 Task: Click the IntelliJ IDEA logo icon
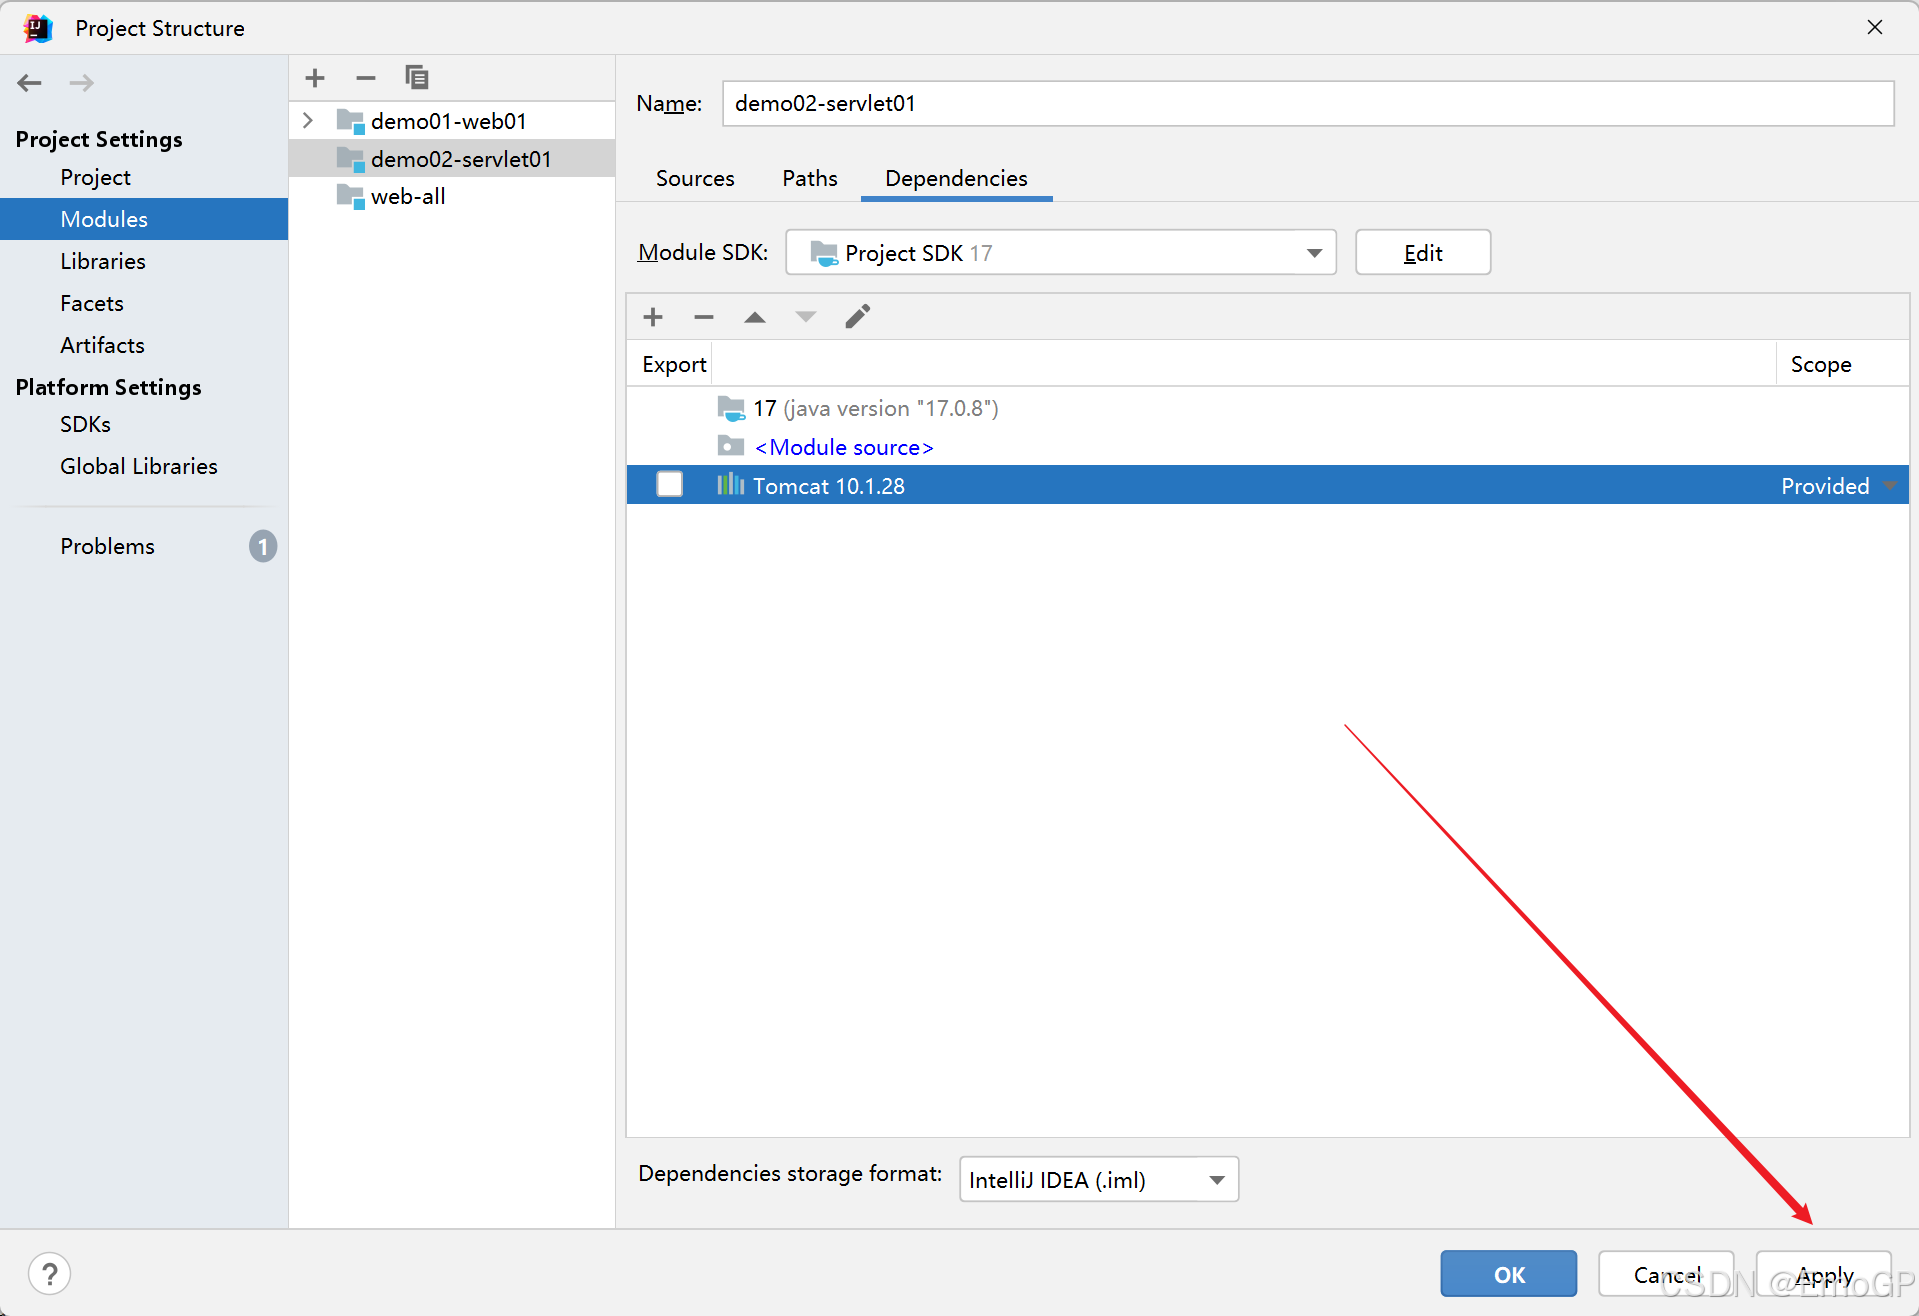click(38, 28)
